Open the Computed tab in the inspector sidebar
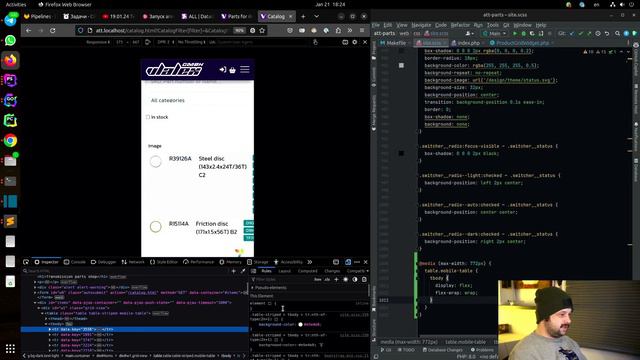Image resolution: width=640 pixels, height=360 pixels. coord(307,271)
